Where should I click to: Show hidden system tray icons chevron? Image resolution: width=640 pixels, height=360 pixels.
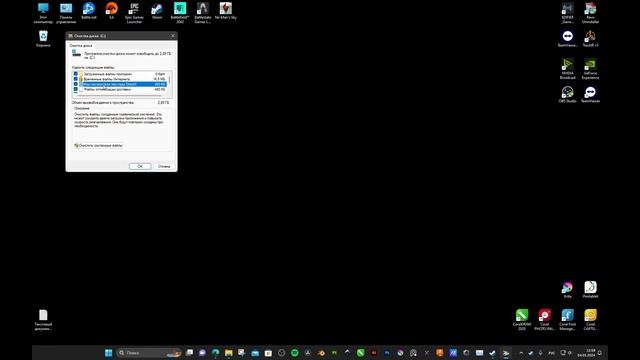[x=521, y=353]
